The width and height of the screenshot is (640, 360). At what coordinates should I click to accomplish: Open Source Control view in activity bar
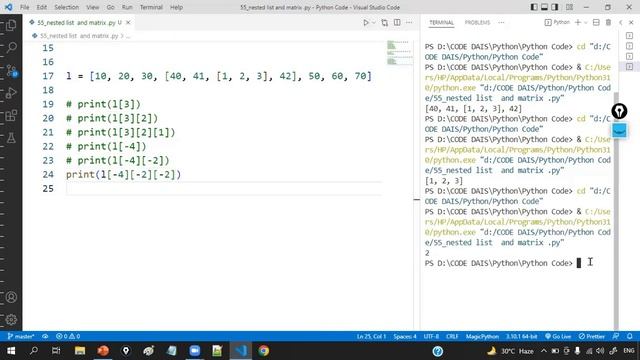(11, 70)
